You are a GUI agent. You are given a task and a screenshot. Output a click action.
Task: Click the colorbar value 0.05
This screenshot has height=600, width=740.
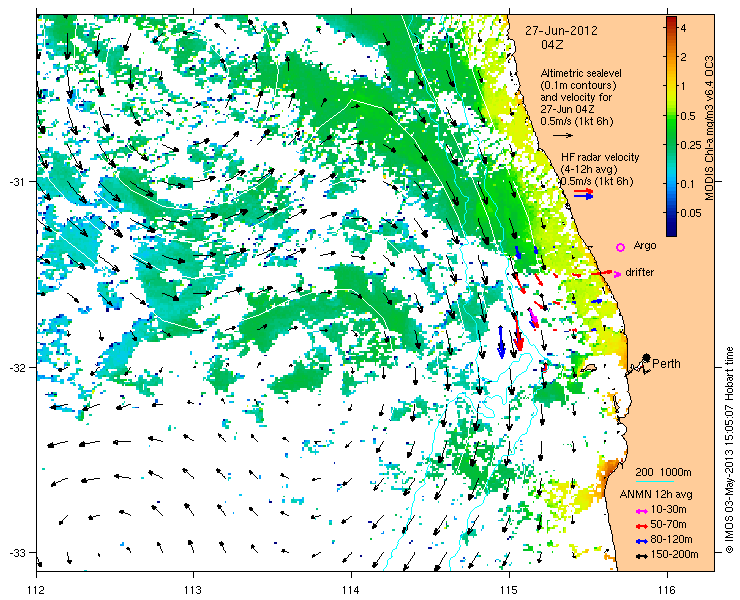point(690,213)
